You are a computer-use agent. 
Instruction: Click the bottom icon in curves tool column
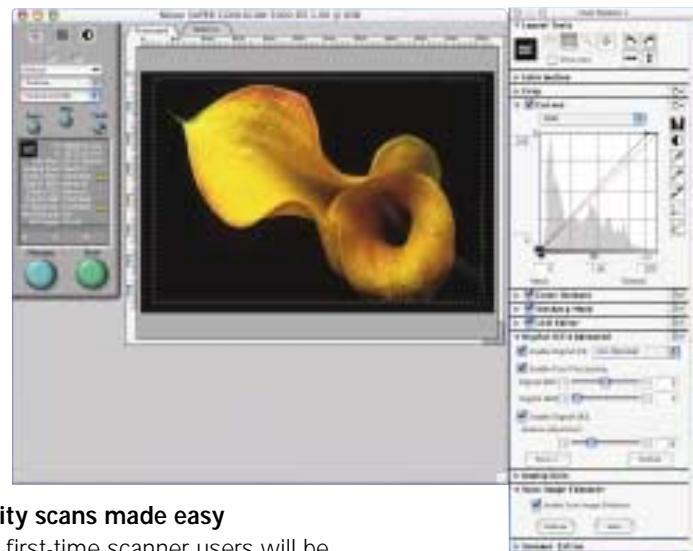pyautogui.click(x=677, y=228)
